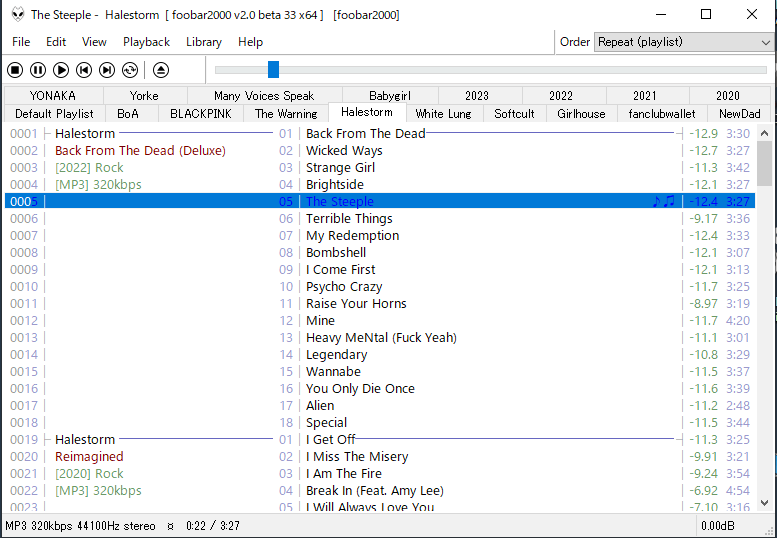
Task: Click the Stop playback button
Action: [15, 70]
